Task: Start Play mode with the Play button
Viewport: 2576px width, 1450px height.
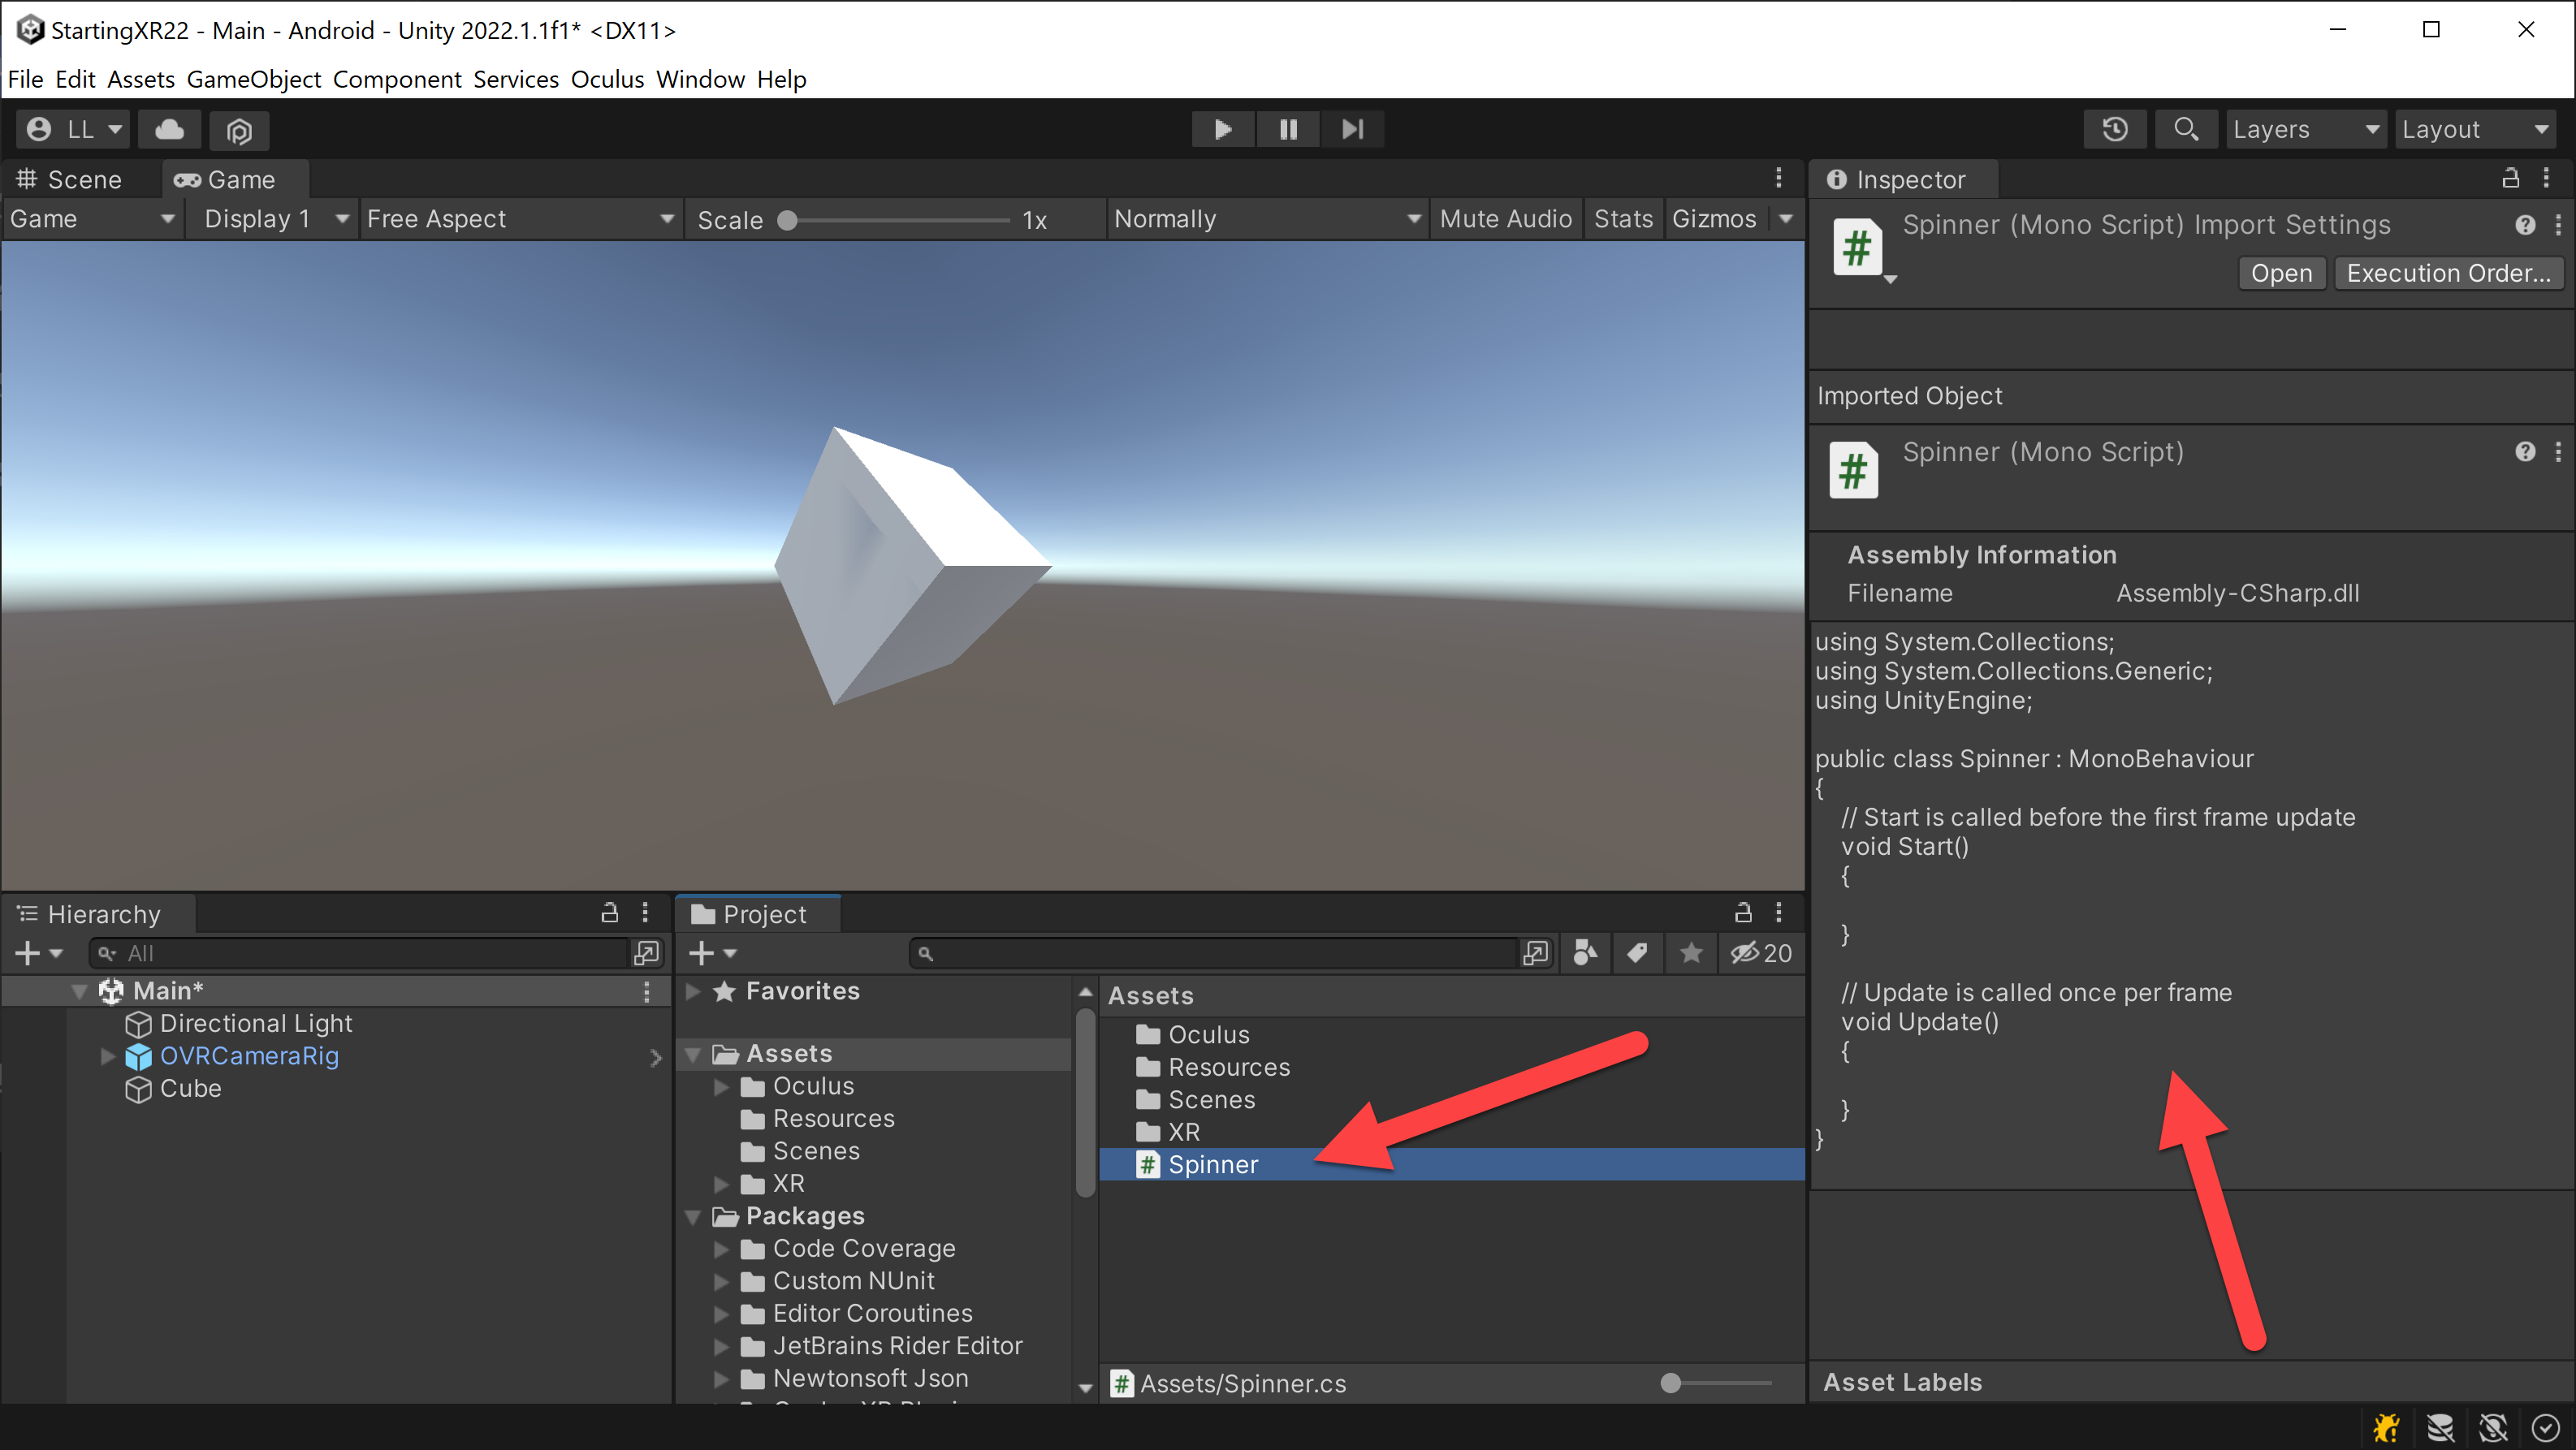Action: click(x=1222, y=129)
